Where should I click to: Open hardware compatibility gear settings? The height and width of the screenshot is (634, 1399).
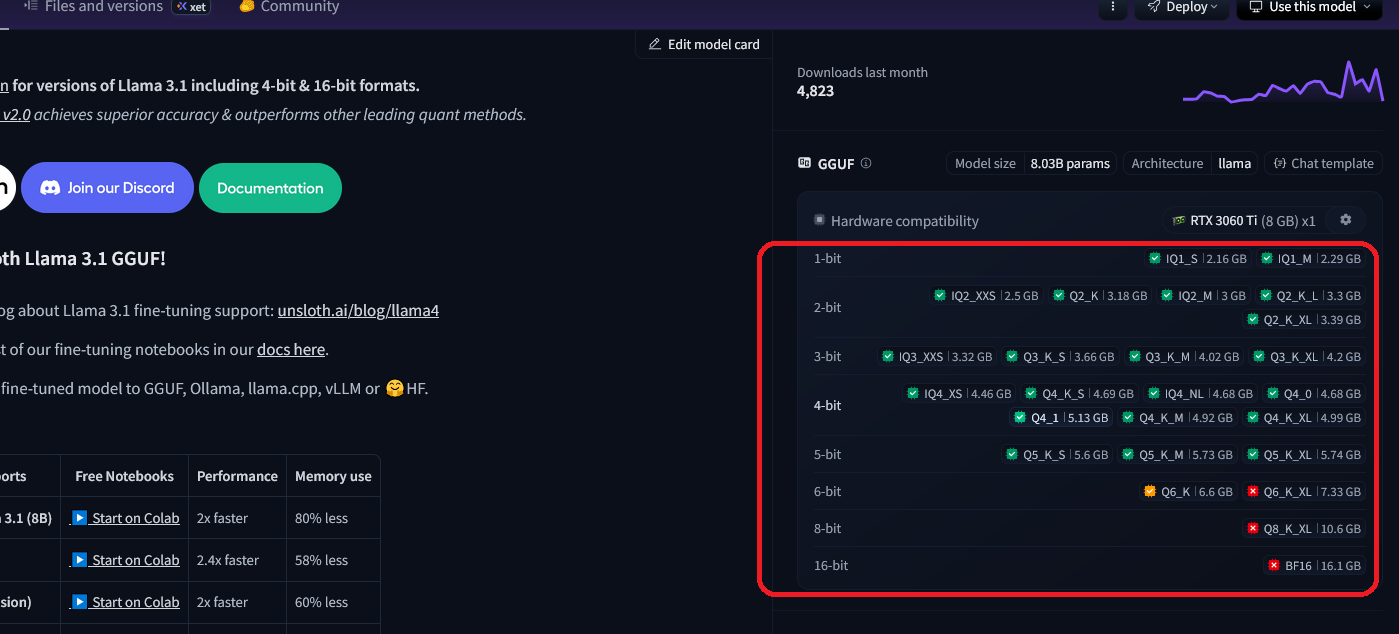tap(1346, 220)
